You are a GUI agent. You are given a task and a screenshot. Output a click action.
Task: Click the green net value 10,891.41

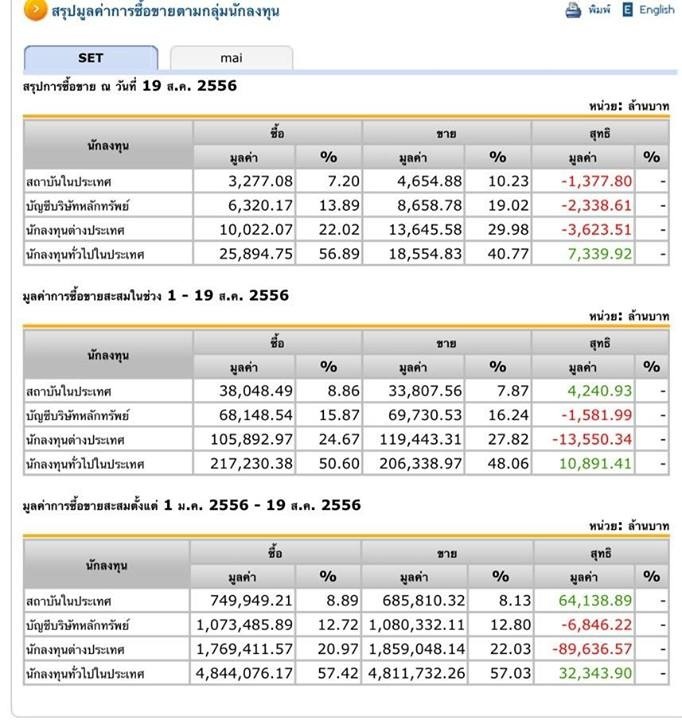(x=596, y=464)
